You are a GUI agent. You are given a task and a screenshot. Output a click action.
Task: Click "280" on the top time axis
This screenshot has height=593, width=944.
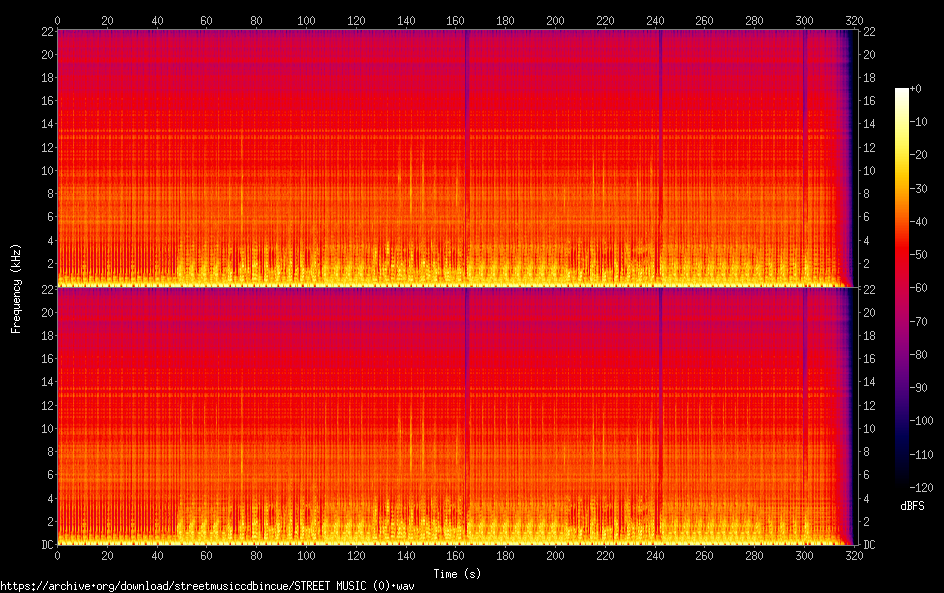click(x=754, y=20)
